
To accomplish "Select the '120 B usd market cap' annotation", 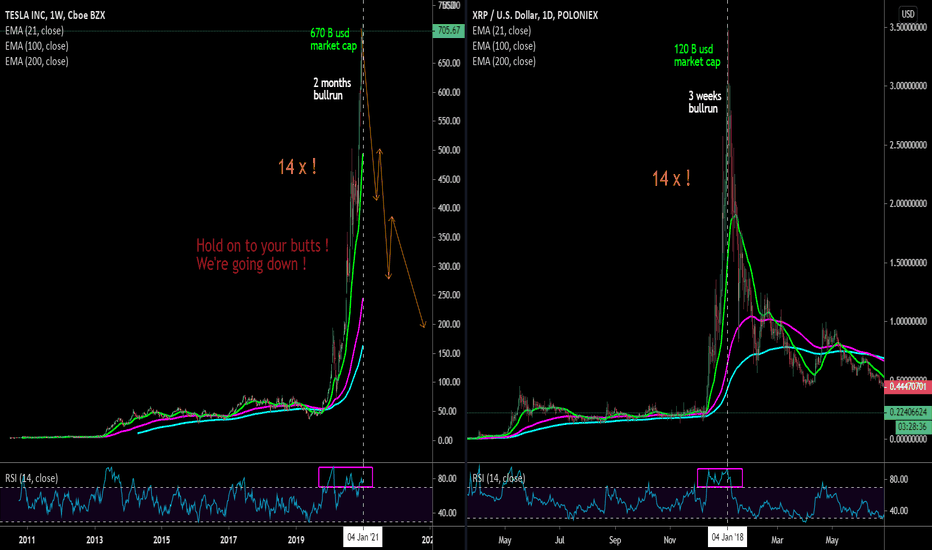I will pos(697,56).
